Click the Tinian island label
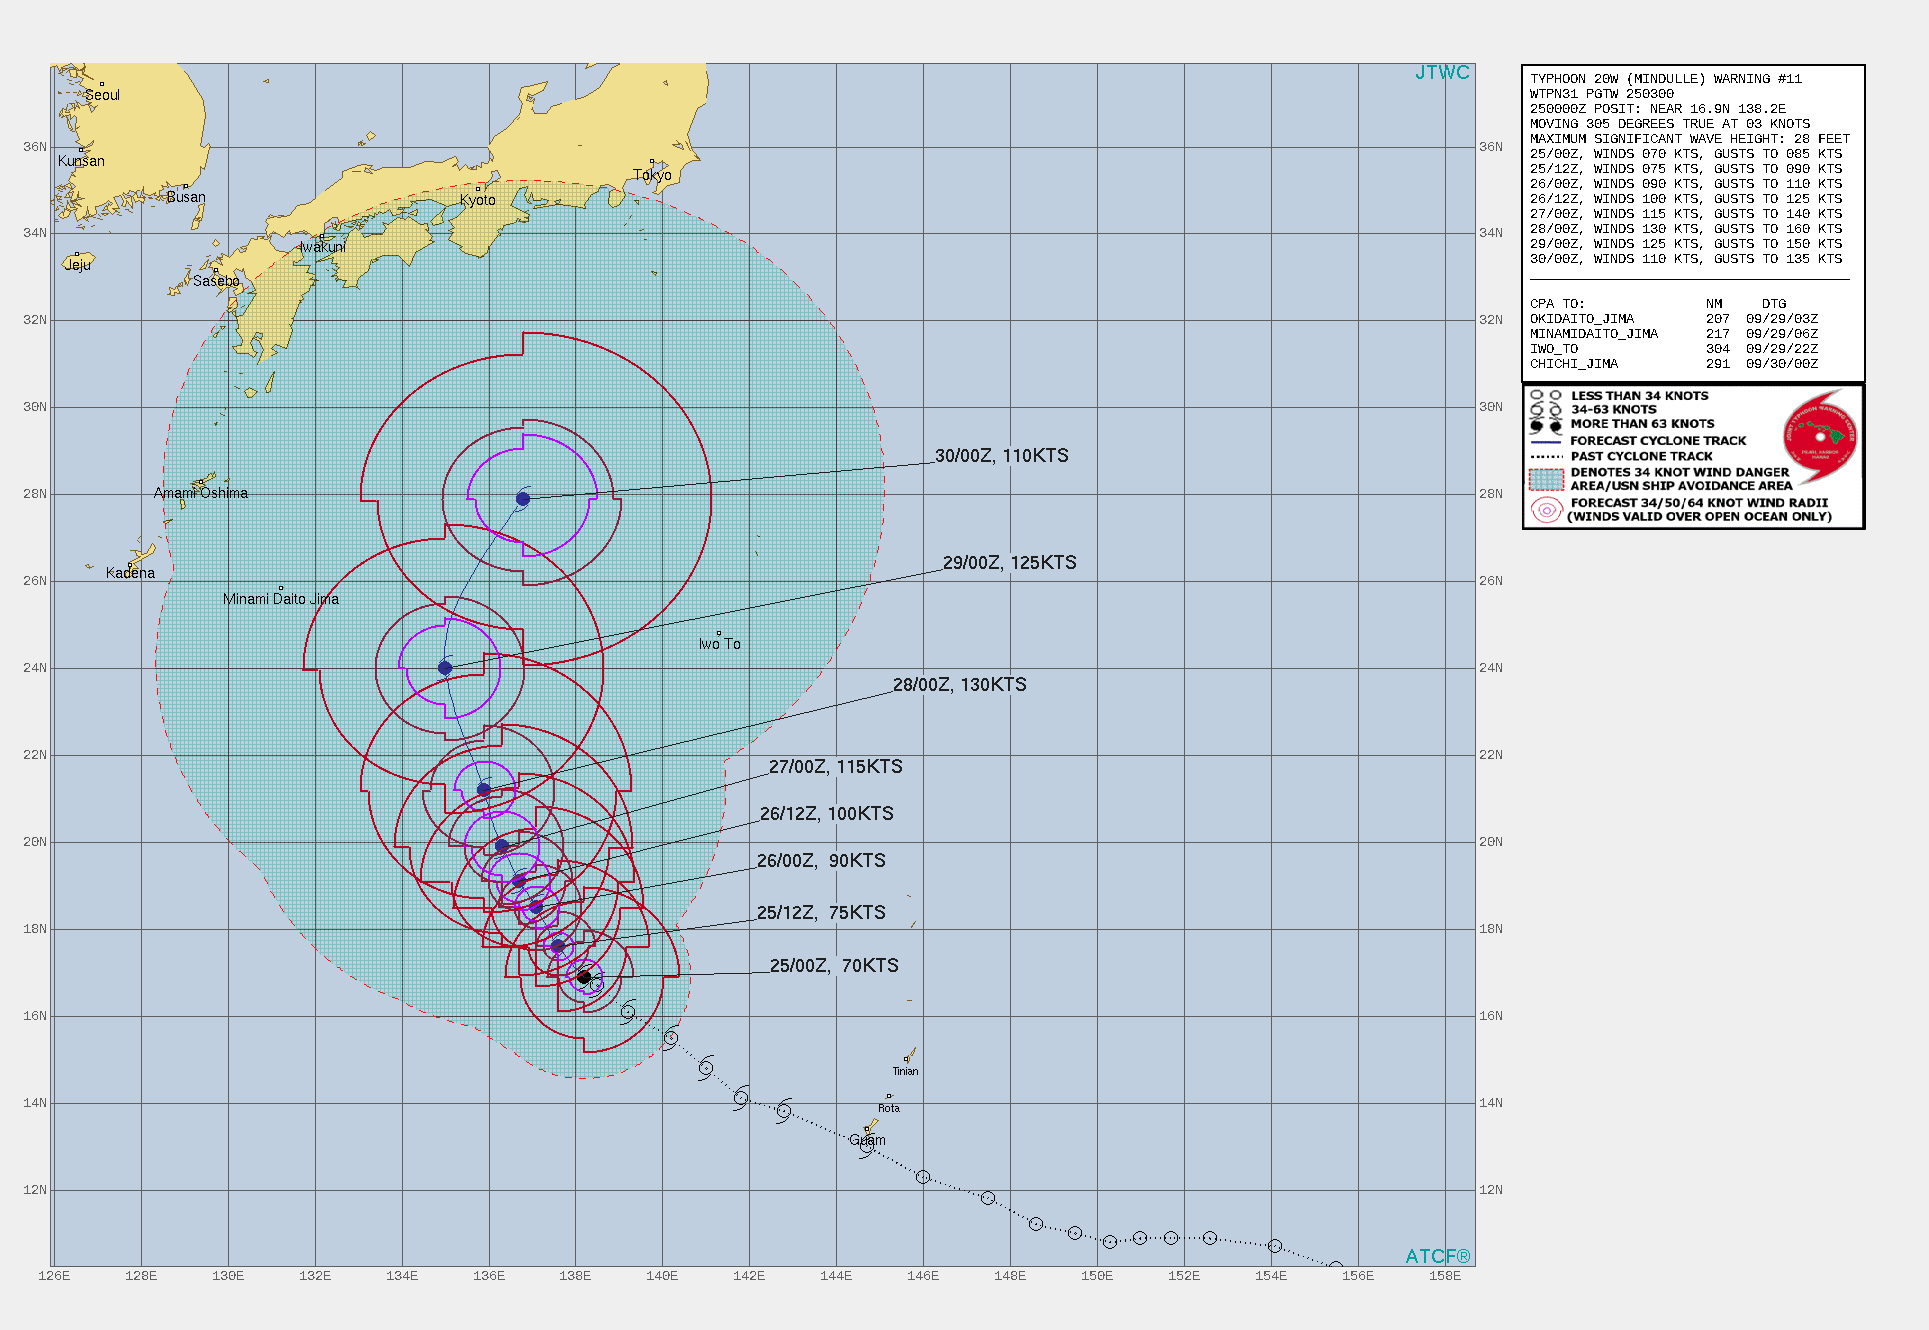1929x1330 pixels. click(905, 1071)
